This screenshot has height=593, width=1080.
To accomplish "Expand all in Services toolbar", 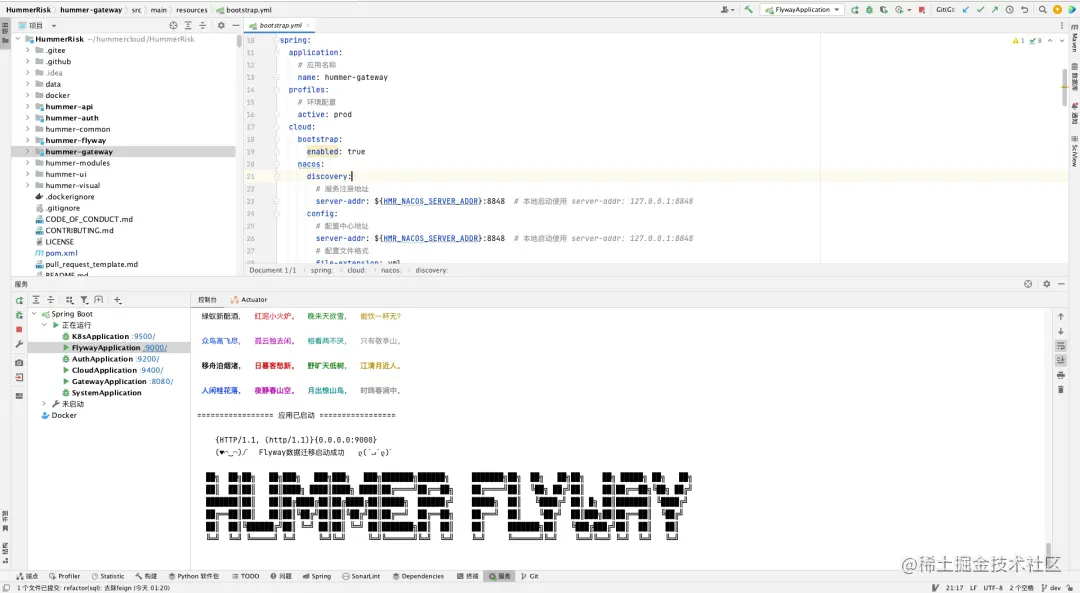I will coord(36,300).
